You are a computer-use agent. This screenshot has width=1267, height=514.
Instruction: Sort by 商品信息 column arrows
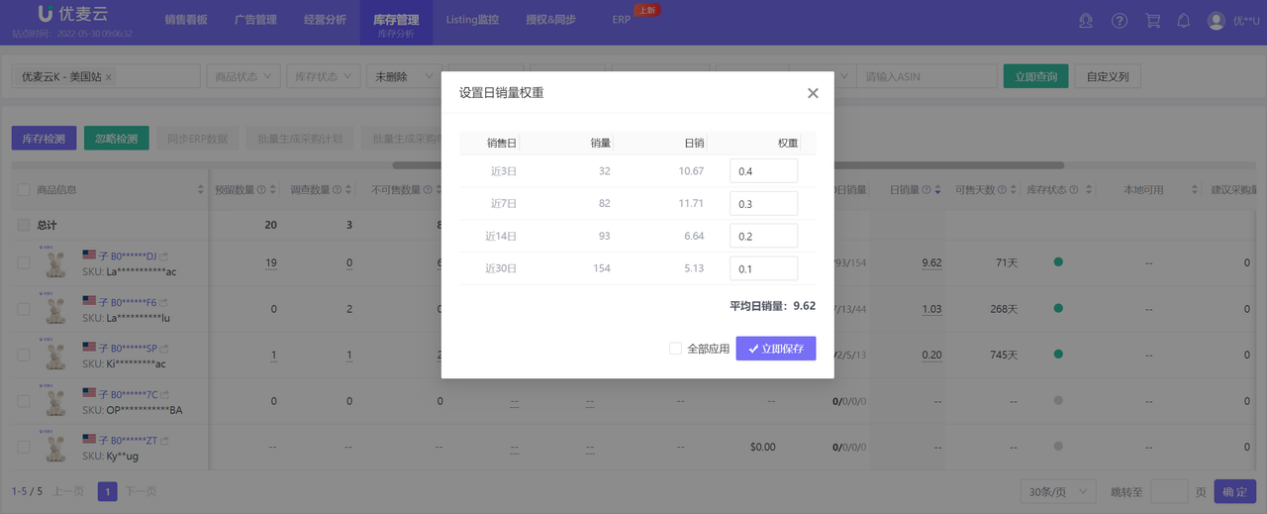[x=201, y=190]
